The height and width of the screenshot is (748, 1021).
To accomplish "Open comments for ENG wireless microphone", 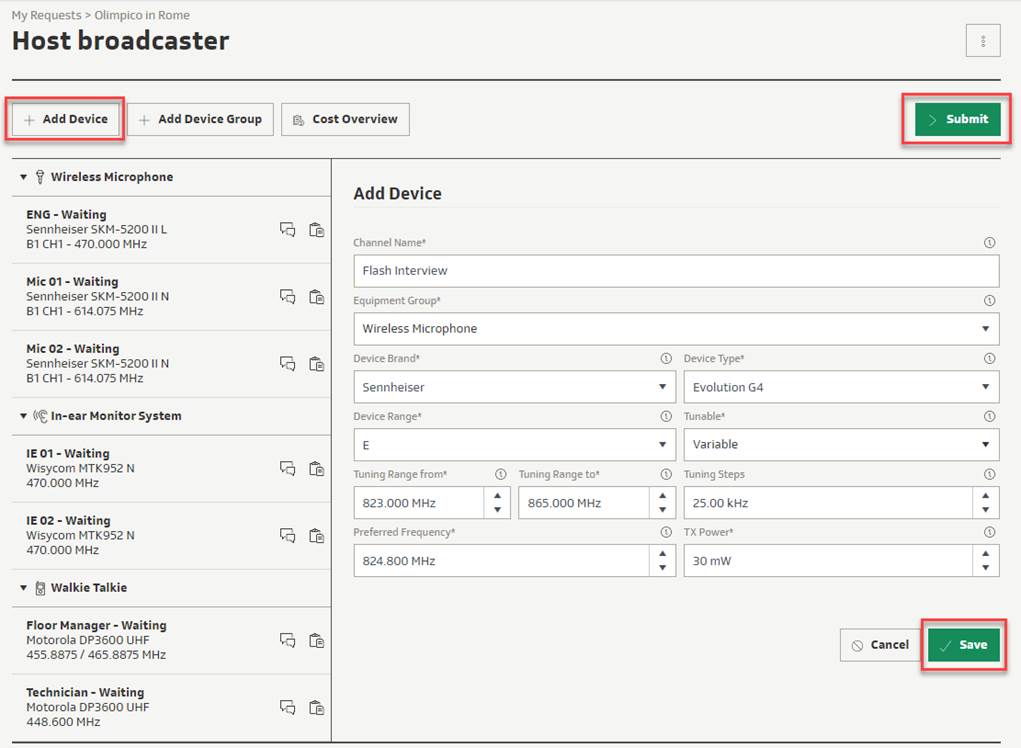I will (x=287, y=230).
